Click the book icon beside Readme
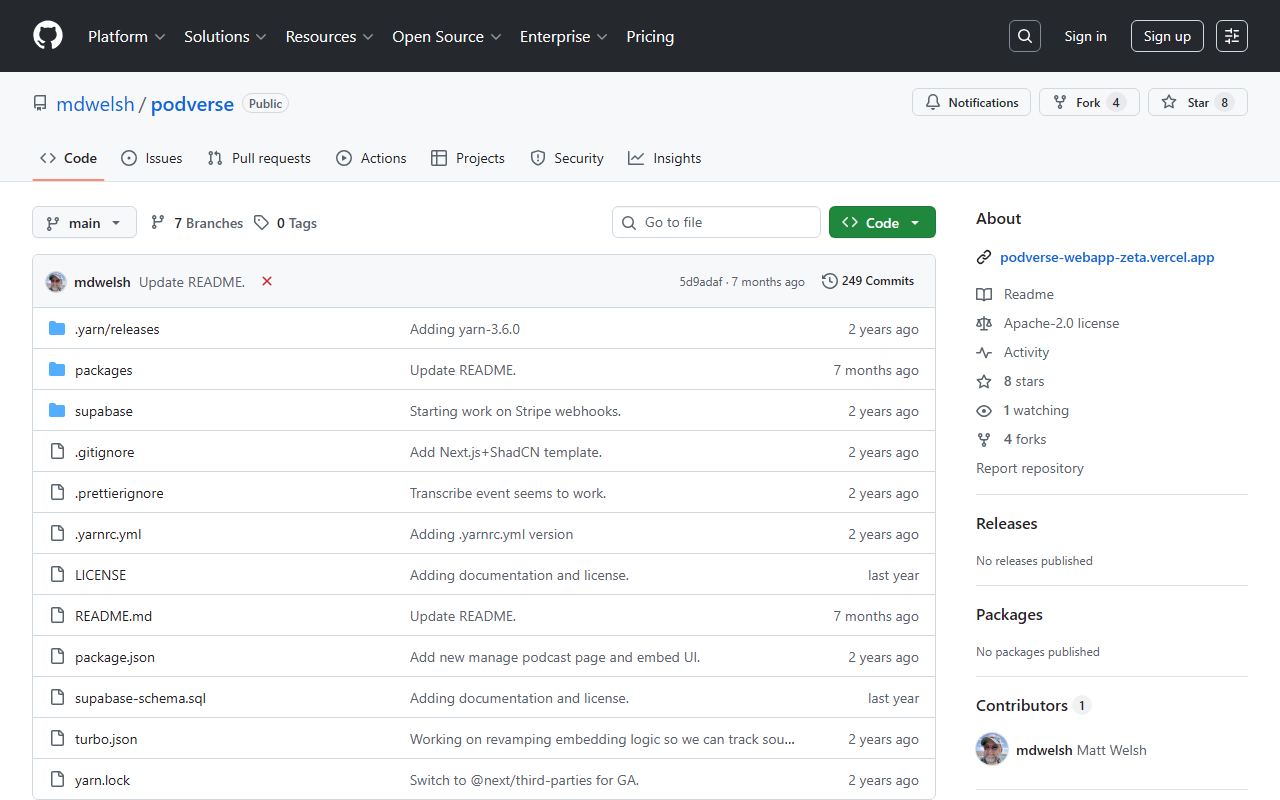1280x800 pixels. [984, 294]
